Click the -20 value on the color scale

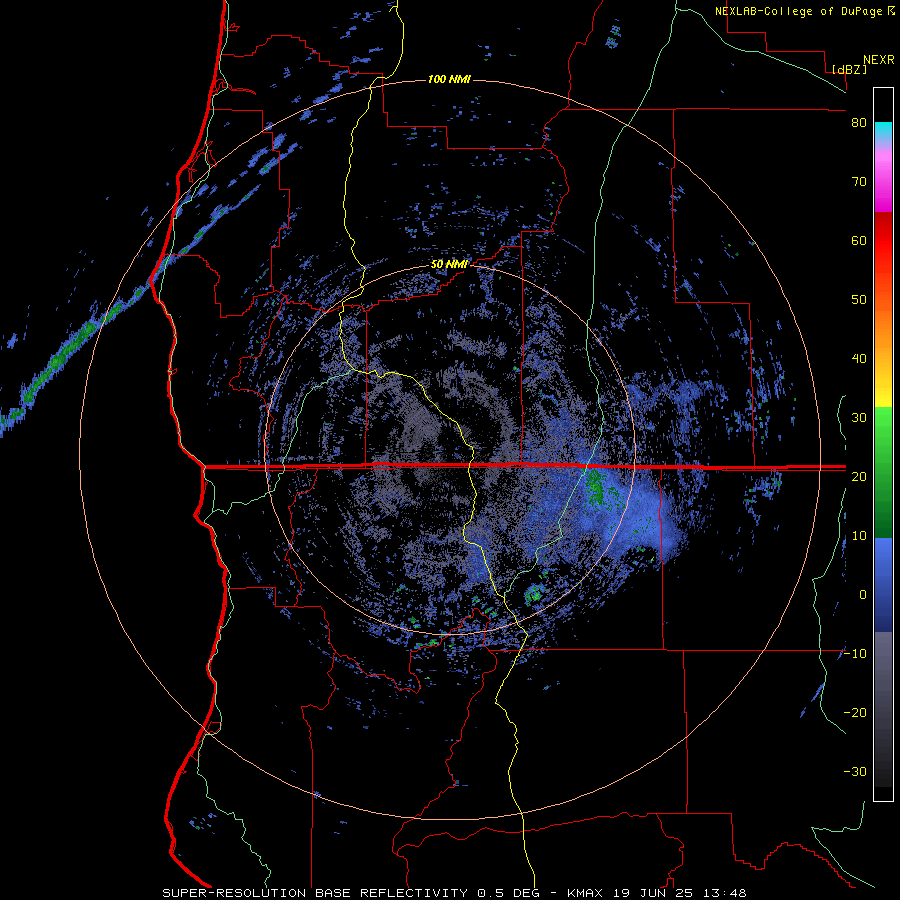click(x=855, y=712)
